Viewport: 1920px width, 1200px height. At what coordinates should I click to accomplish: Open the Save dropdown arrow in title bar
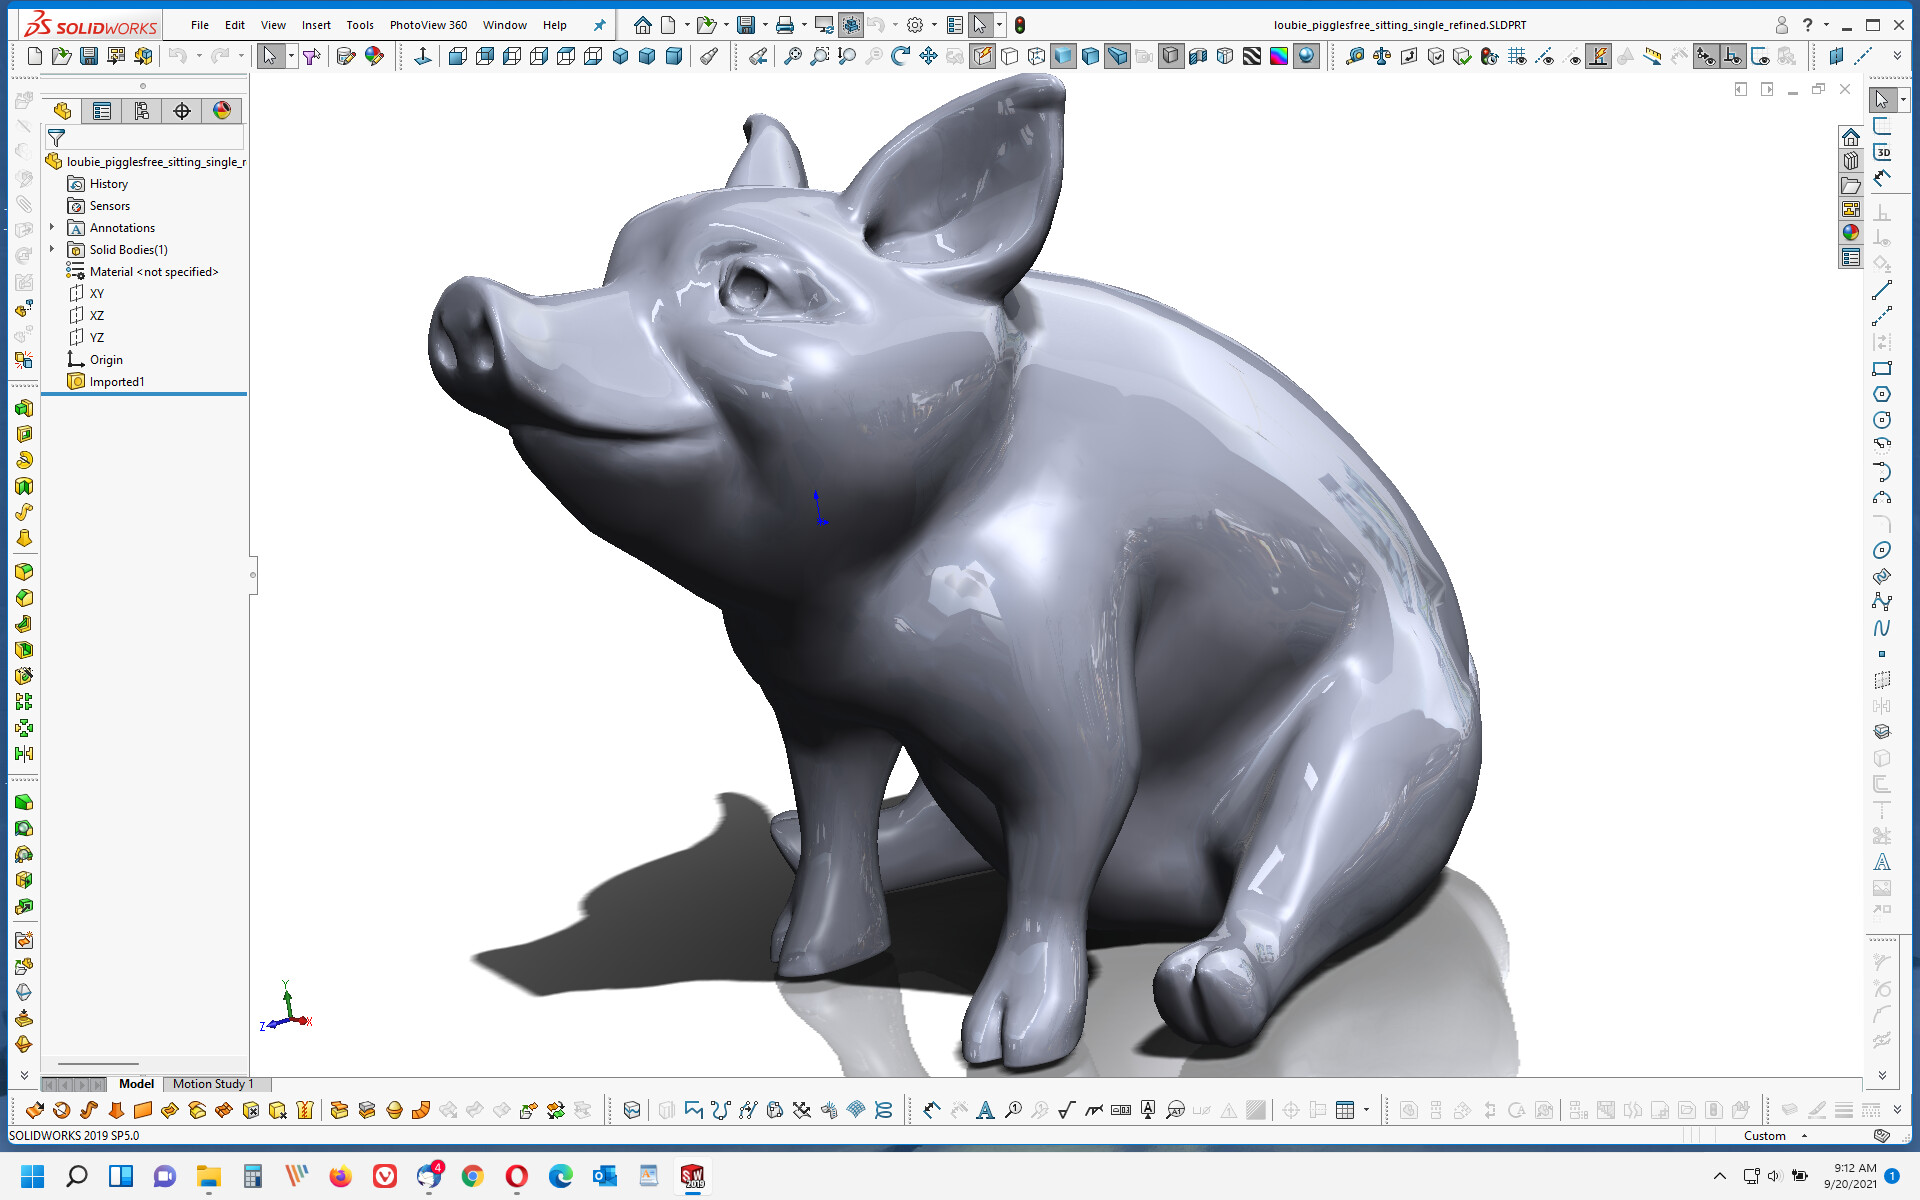pyautogui.click(x=765, y=25)
